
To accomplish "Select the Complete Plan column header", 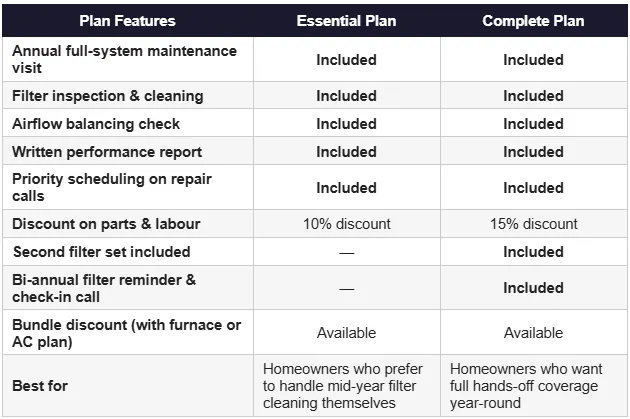I will 533,21.
